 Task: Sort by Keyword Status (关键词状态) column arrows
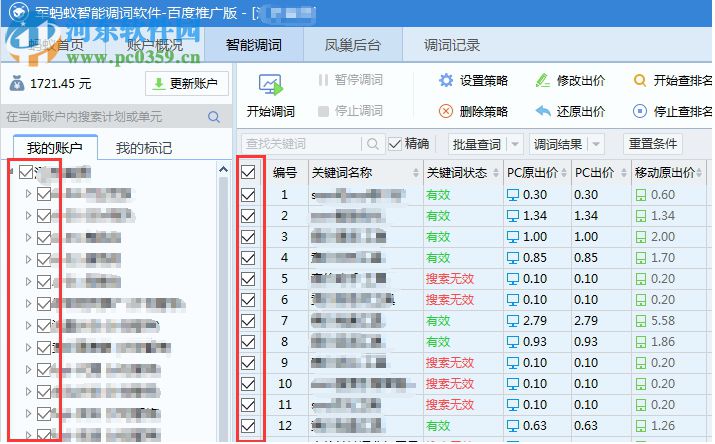(496, 173)
